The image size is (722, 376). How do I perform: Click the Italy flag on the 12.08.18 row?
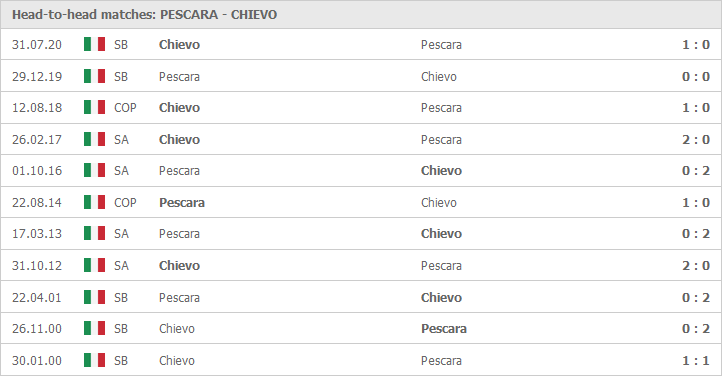94,107
